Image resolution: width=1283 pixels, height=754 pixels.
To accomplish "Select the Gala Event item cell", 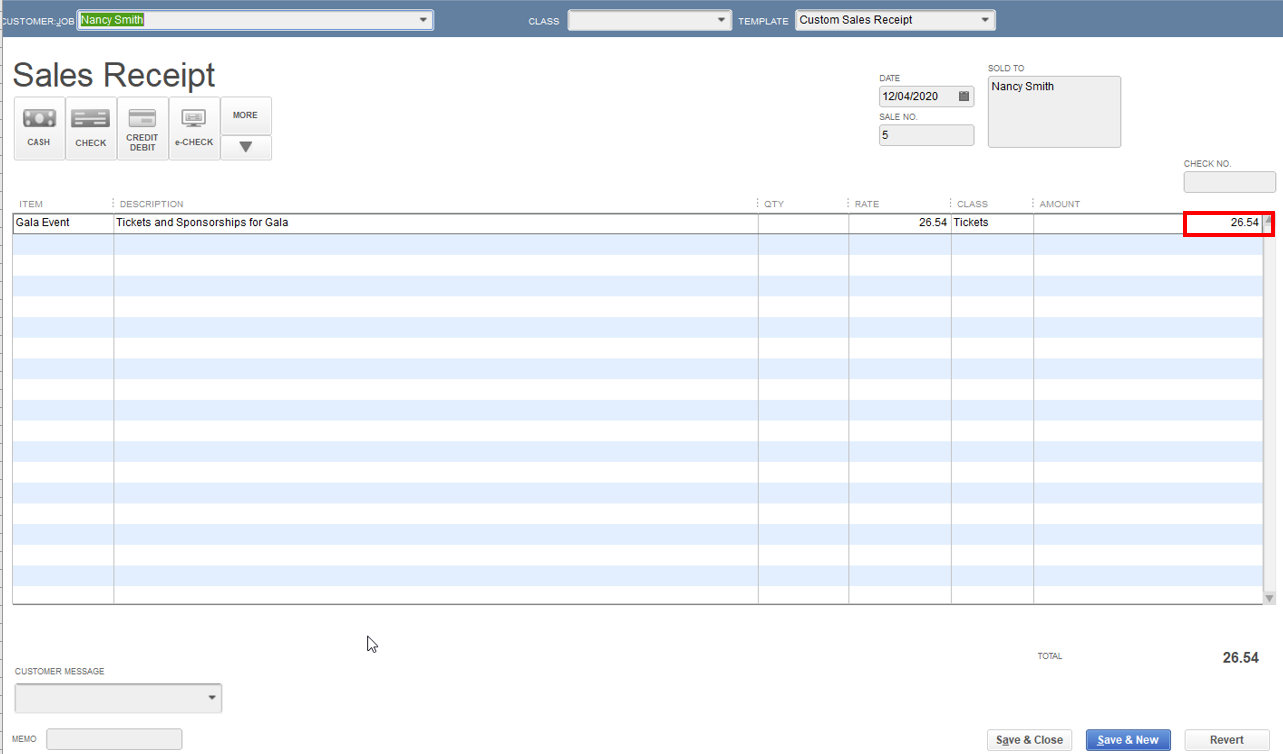I will (64, 223).
